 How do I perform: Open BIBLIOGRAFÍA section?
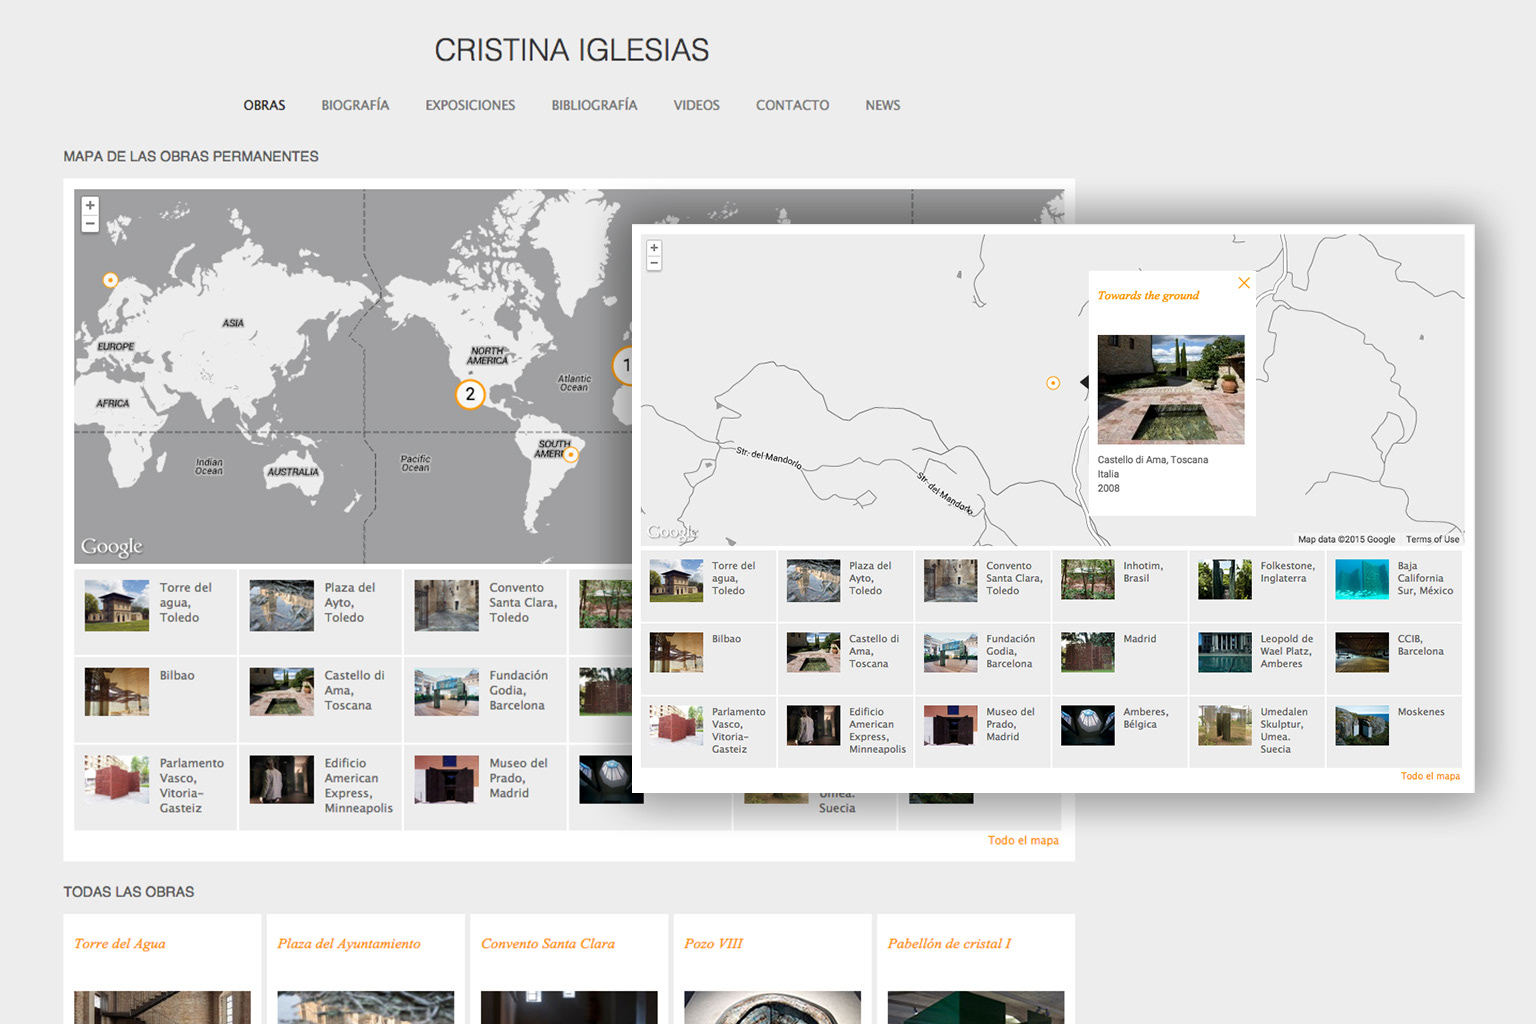[594, 105]
